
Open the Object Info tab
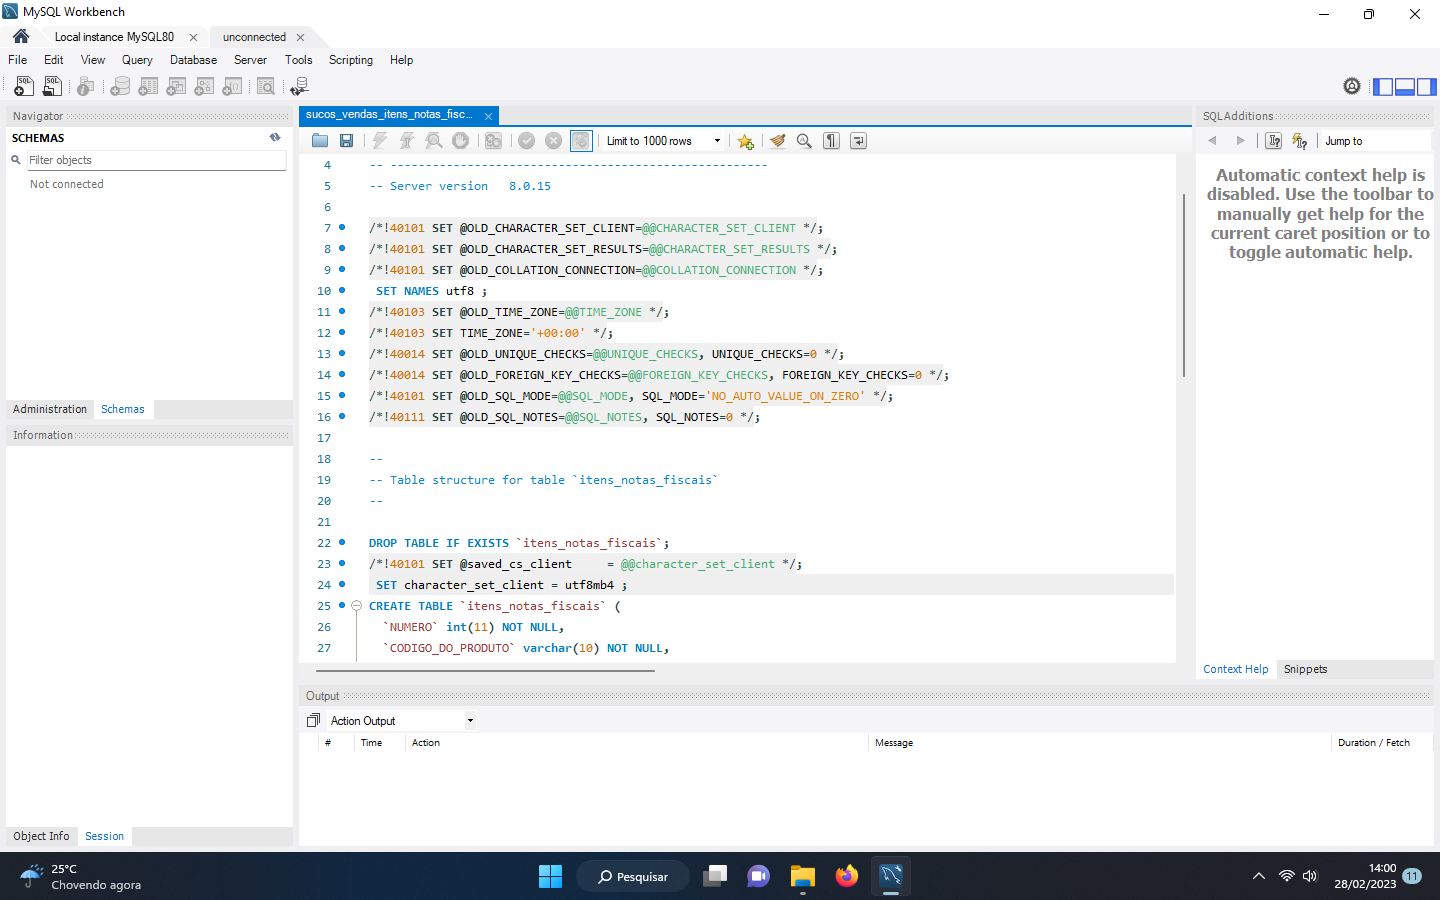click(x=41, y=836)
